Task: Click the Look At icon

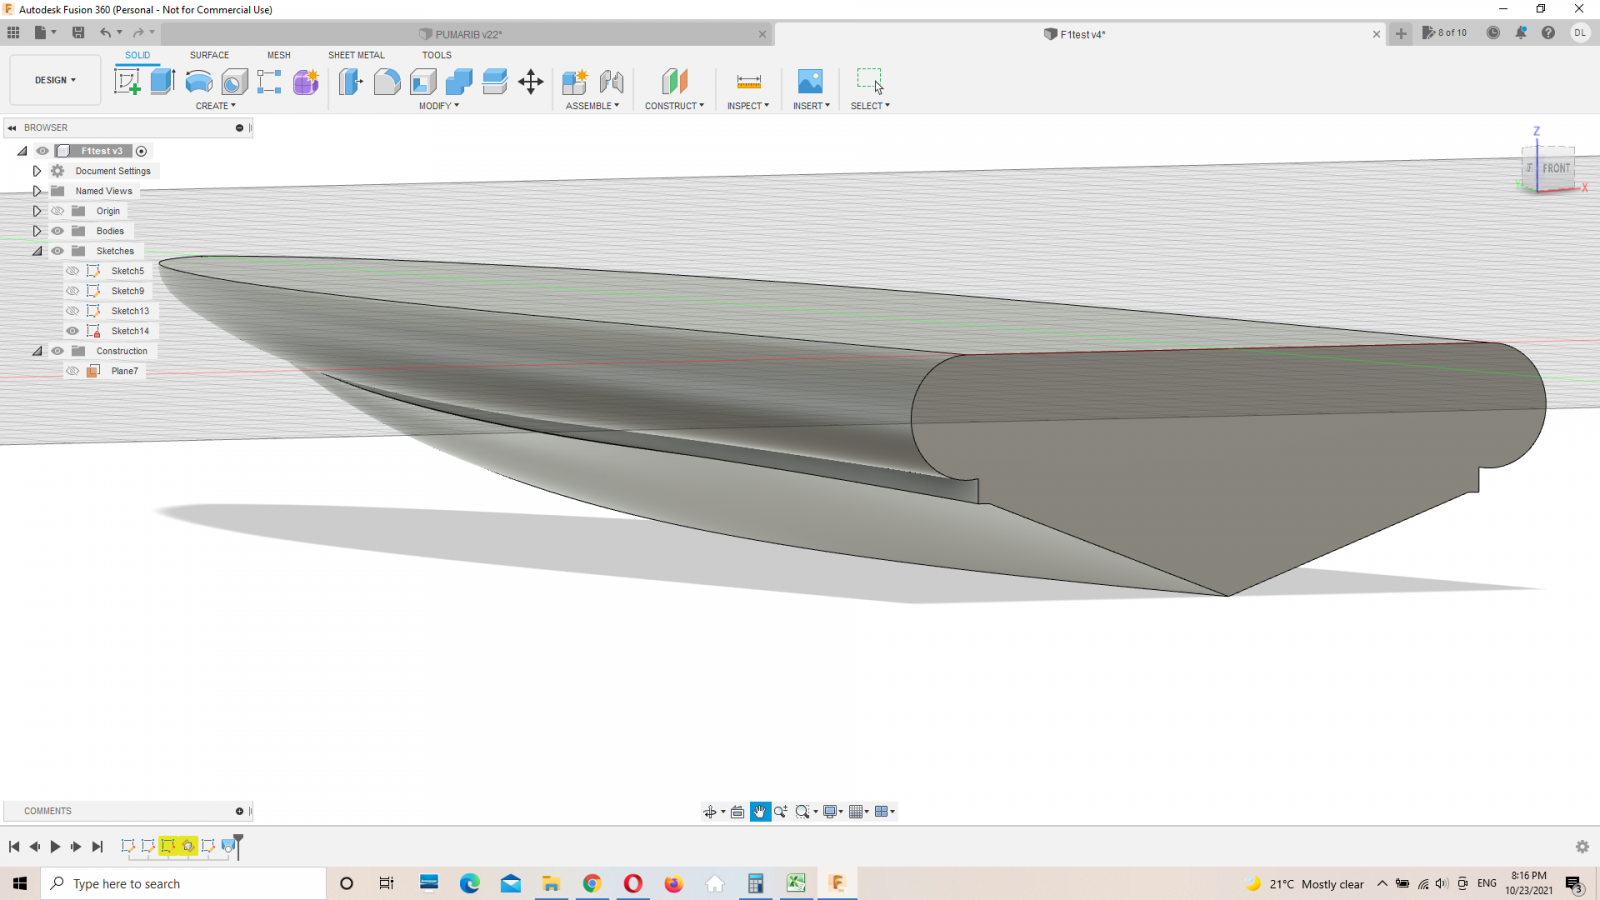Action: [737, 812]
